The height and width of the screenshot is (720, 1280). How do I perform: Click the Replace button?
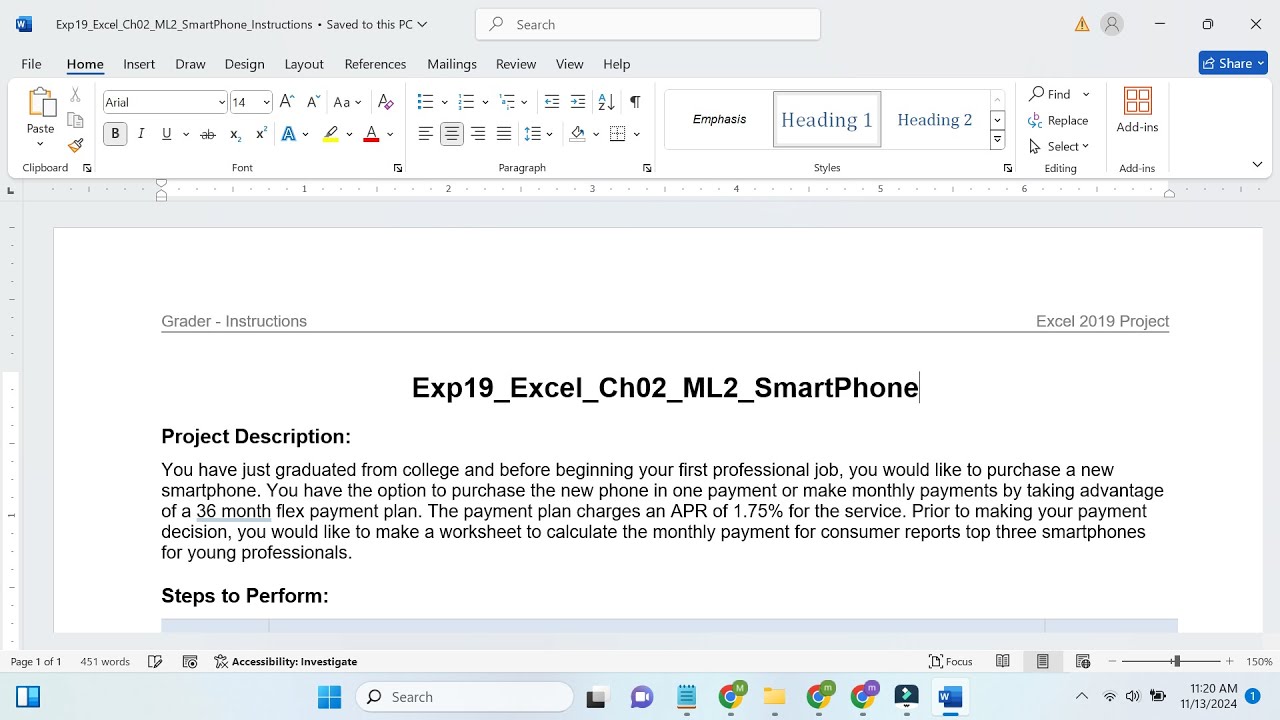pos(1058,120)
